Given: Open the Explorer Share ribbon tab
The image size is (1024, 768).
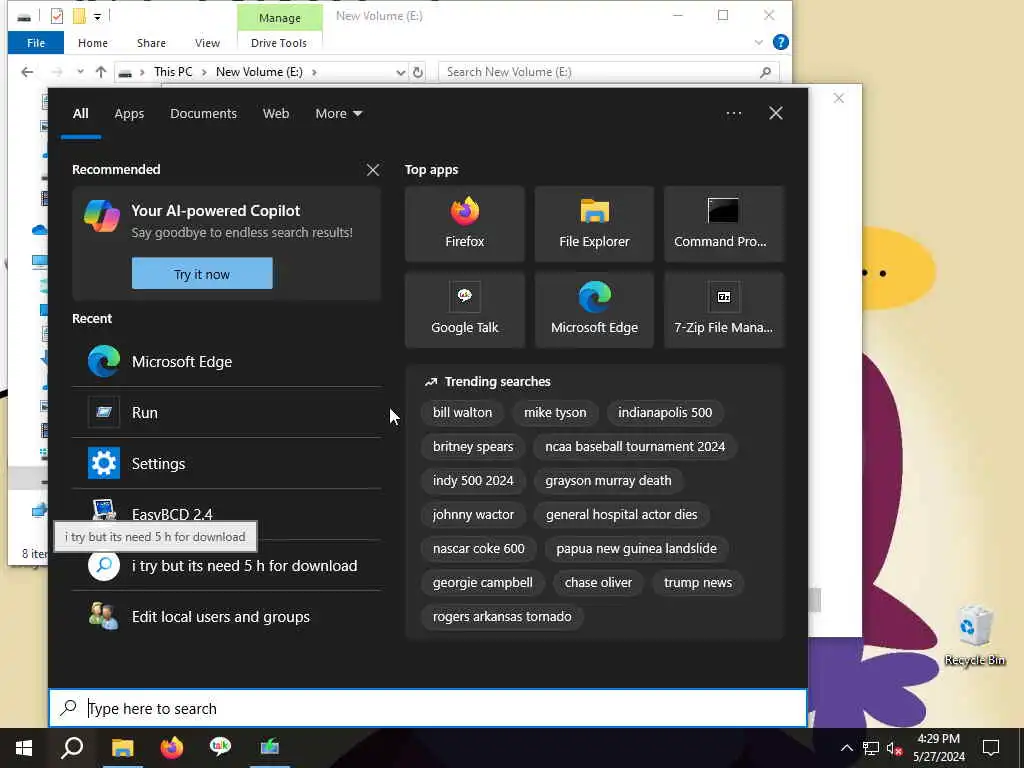Looking at the screenshot, I should pos(151,43).
